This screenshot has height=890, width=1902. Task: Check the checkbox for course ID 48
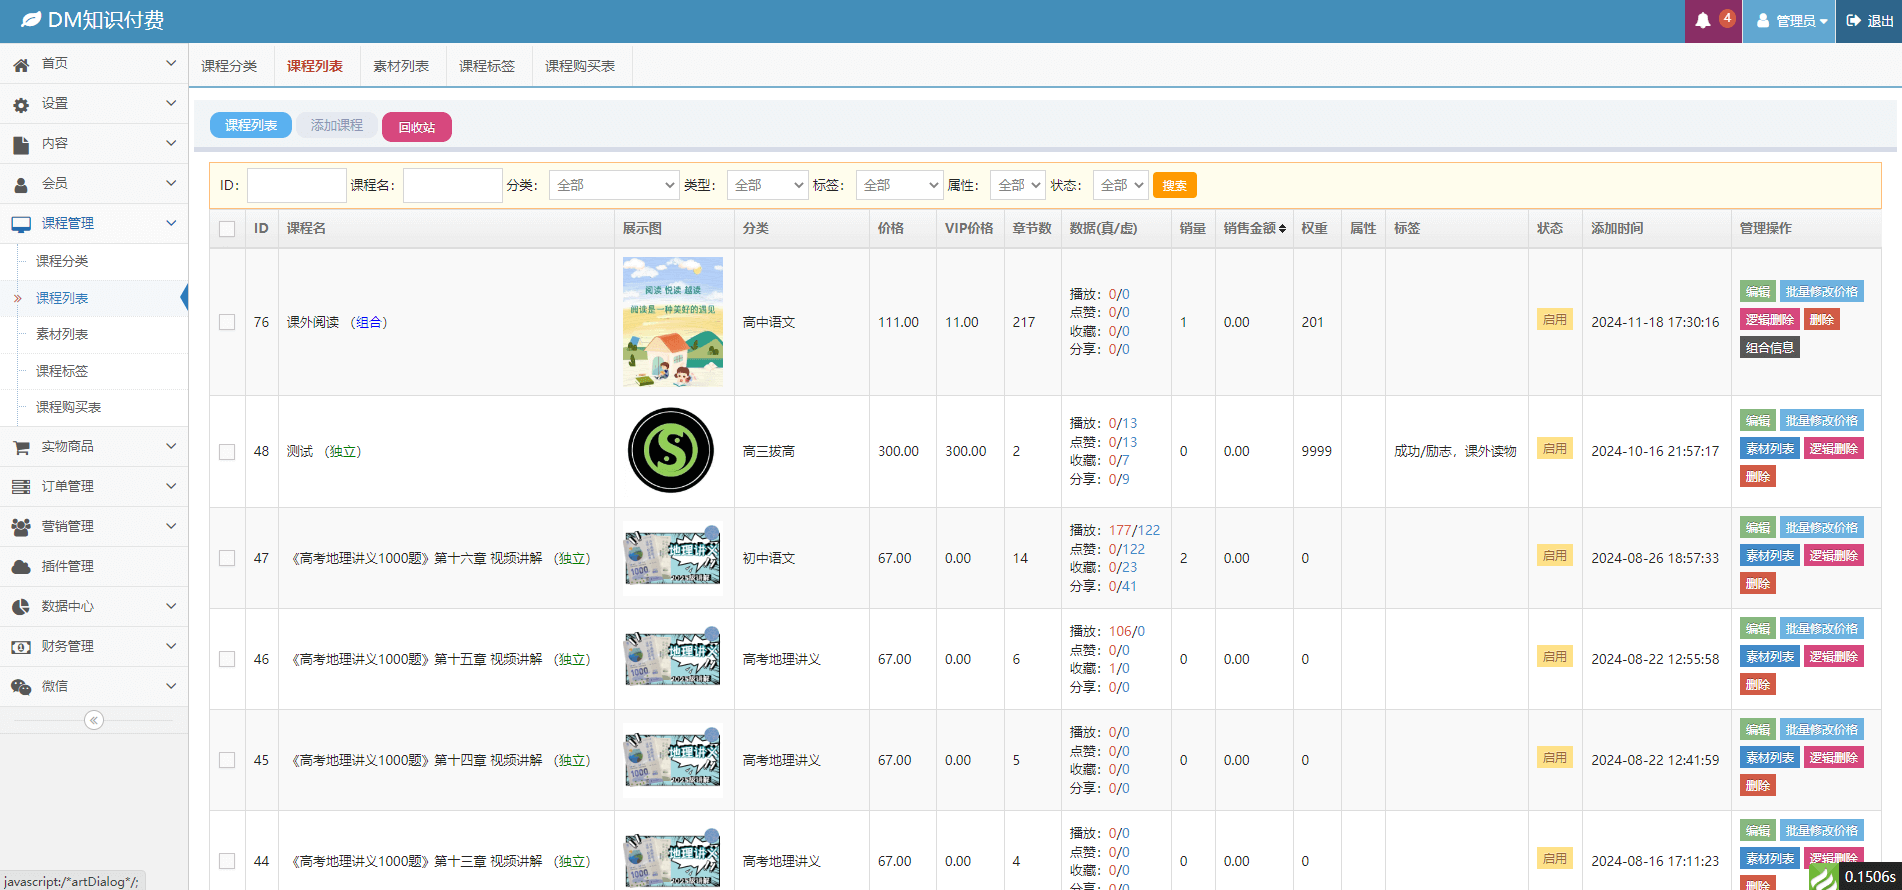(x=227, y=452)
